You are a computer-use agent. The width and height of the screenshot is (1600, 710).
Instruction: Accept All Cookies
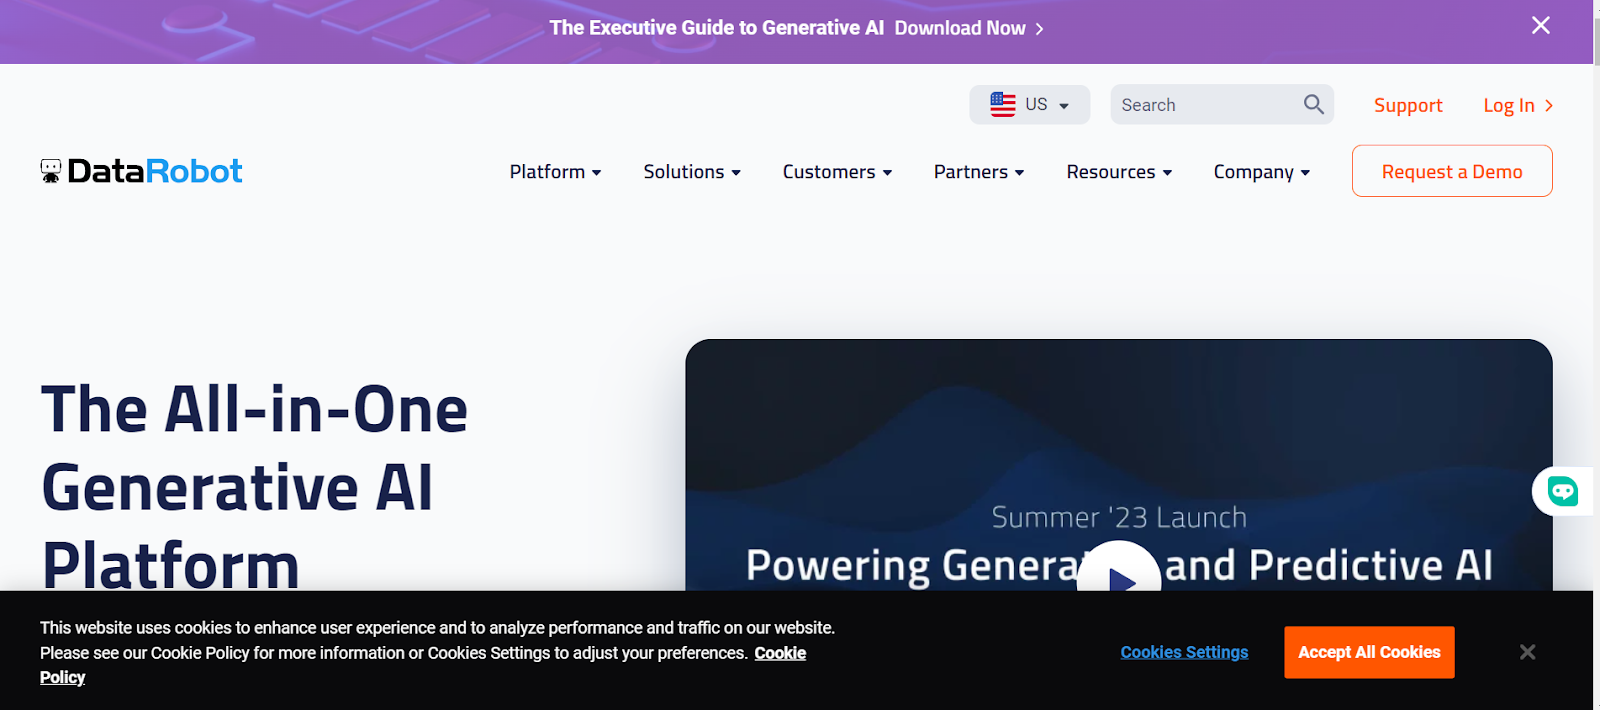1369,652
